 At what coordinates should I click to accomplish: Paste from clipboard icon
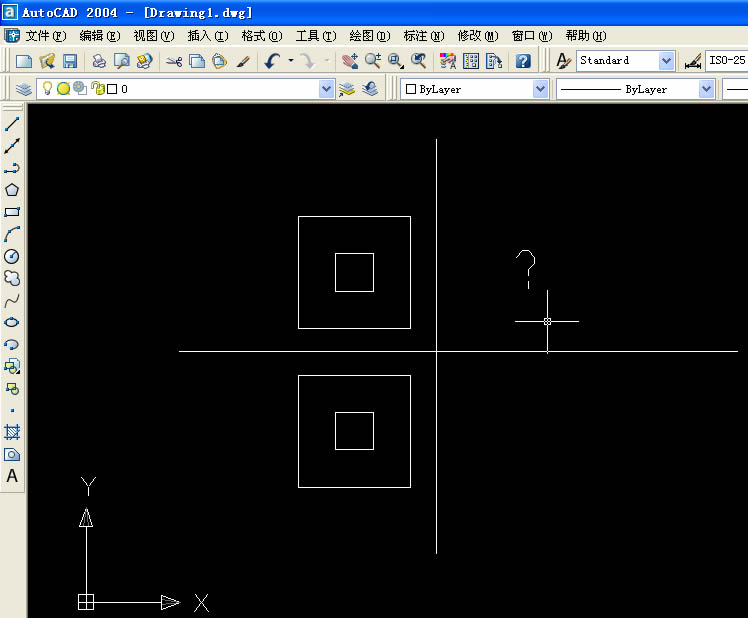click(x=219, y=61)
